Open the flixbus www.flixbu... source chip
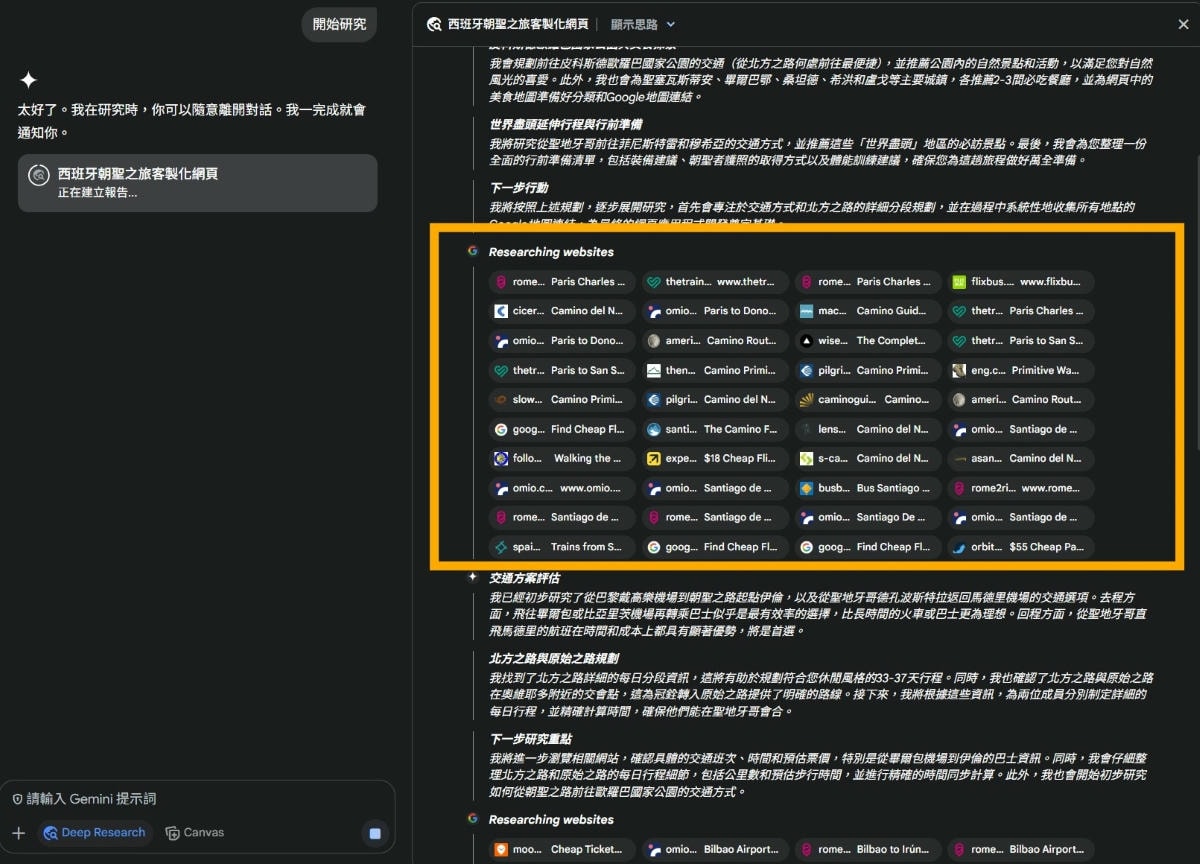This screenshot has width=1200, height=864. 1021,282
